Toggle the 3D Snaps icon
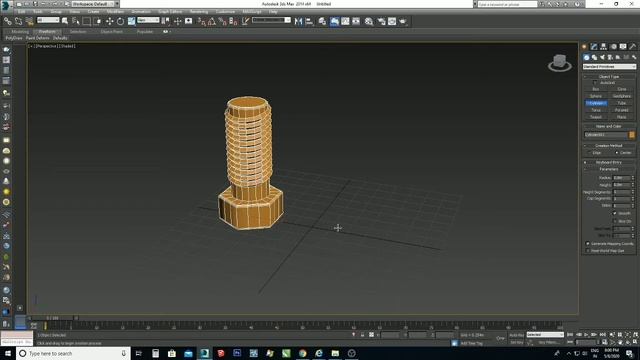The image size is (640, 360). coord(202,21)
